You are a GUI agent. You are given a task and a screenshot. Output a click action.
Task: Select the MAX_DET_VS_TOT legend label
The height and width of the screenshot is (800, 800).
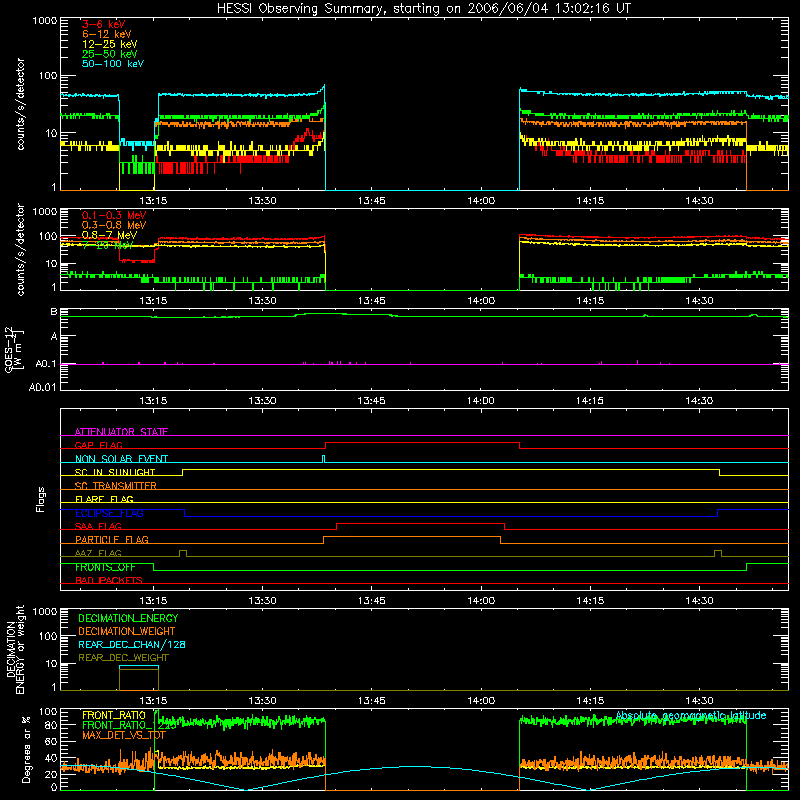(123, 735)
